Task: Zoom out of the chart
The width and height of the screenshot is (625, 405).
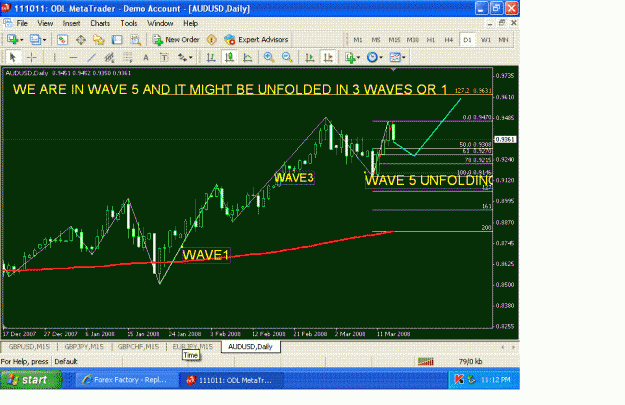Action: [x=287, y=57]
